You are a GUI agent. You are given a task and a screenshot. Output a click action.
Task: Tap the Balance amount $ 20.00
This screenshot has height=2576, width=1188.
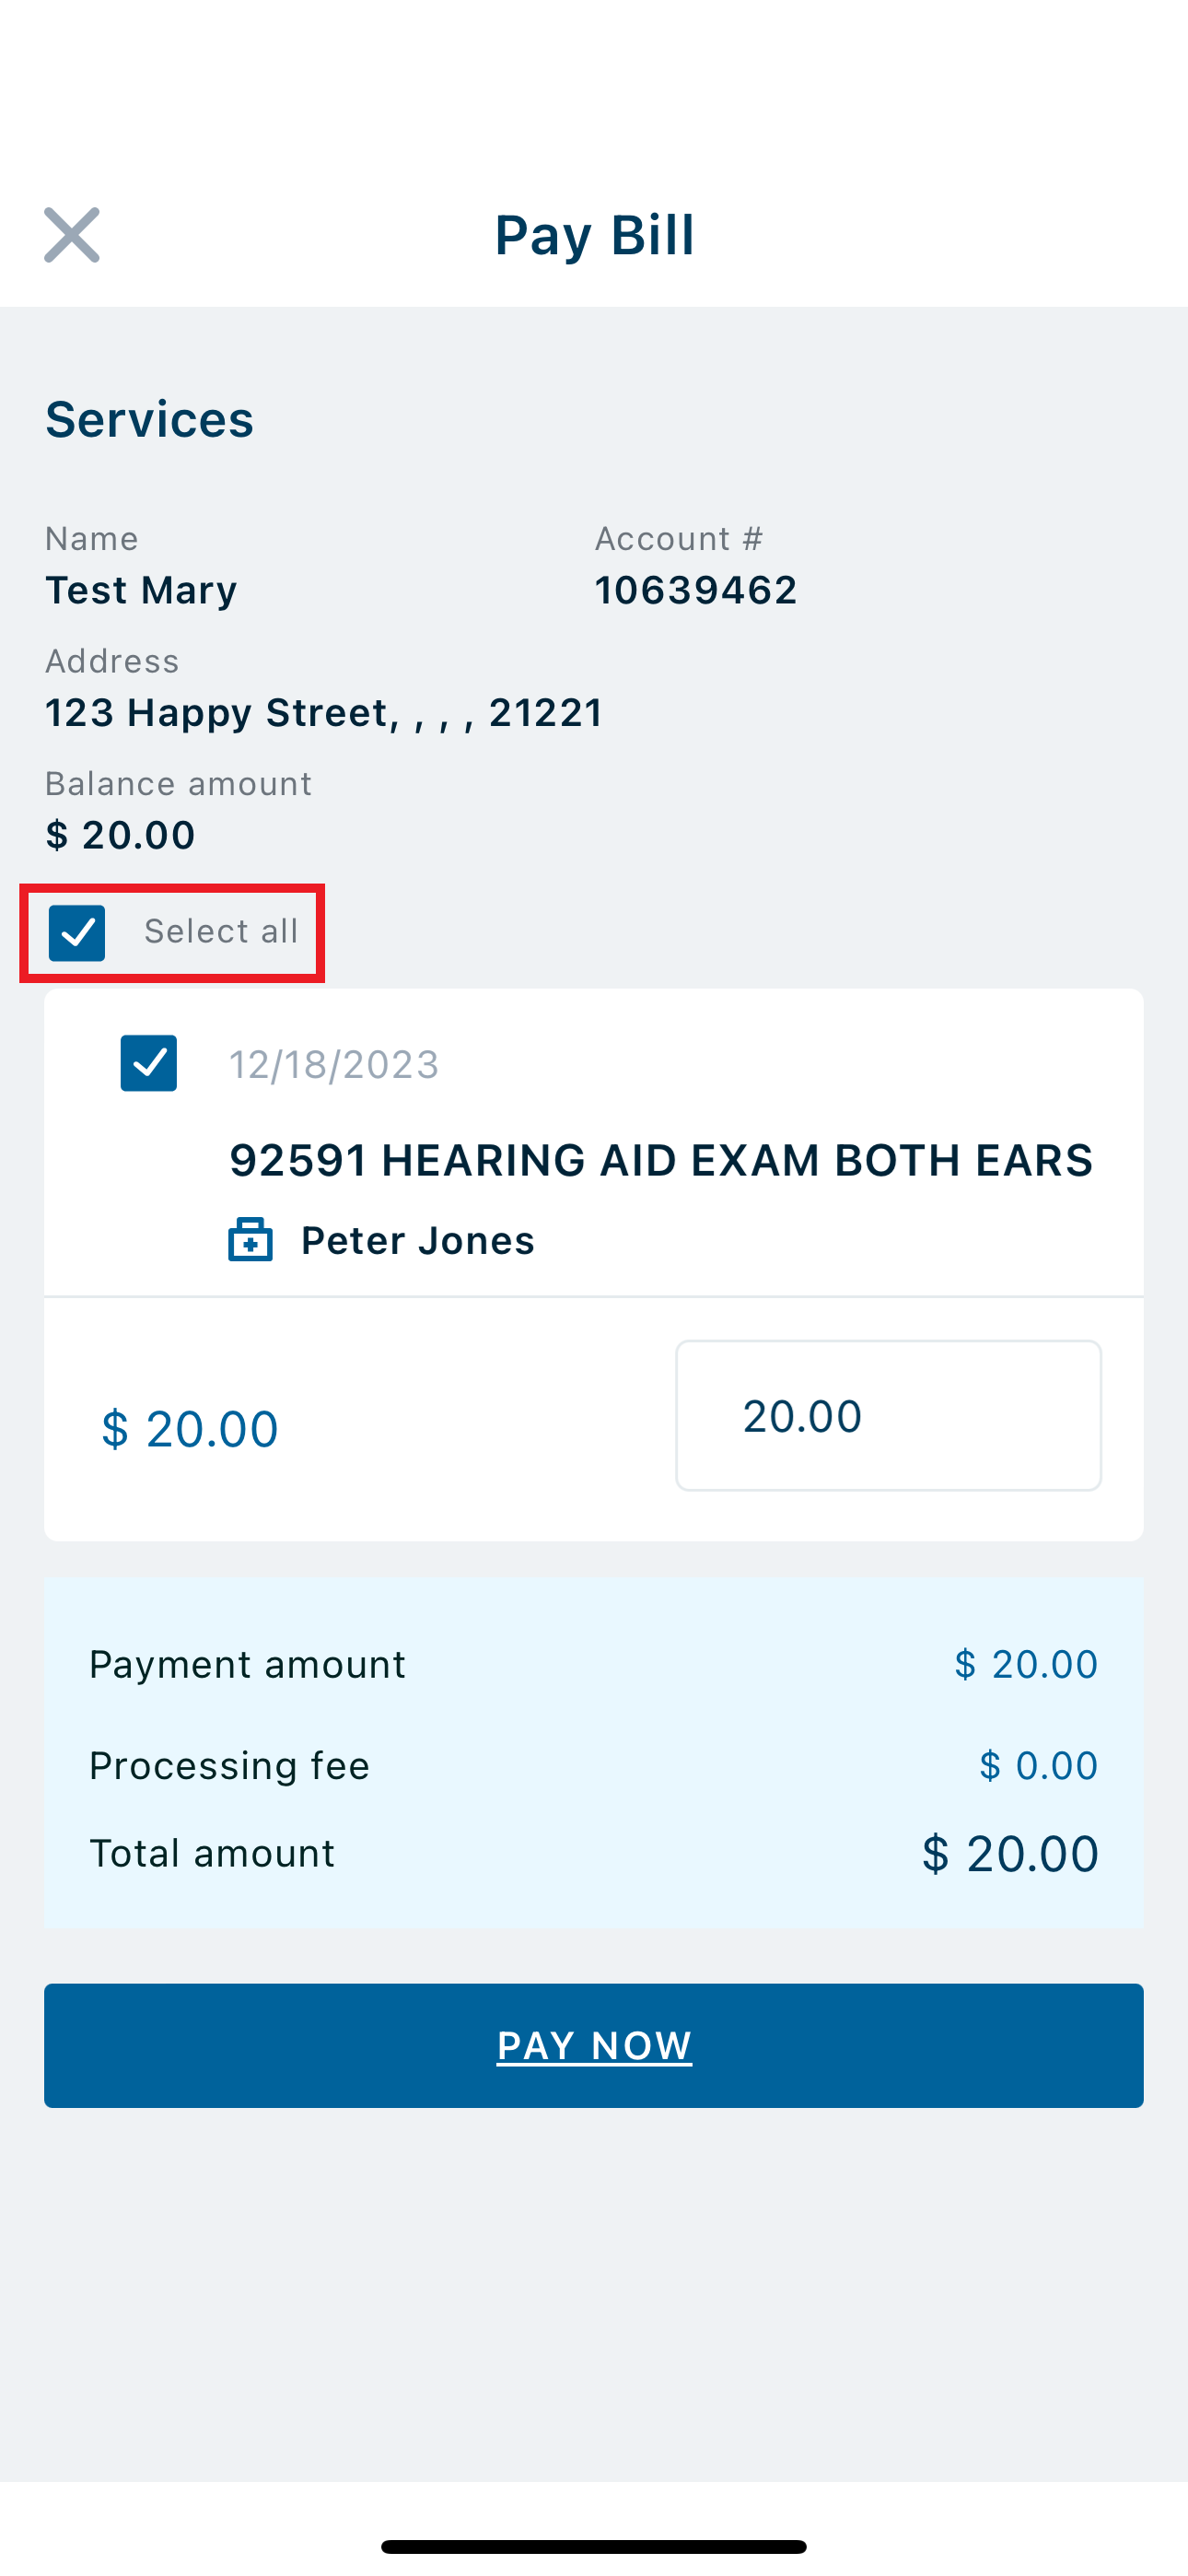[120, 835]
